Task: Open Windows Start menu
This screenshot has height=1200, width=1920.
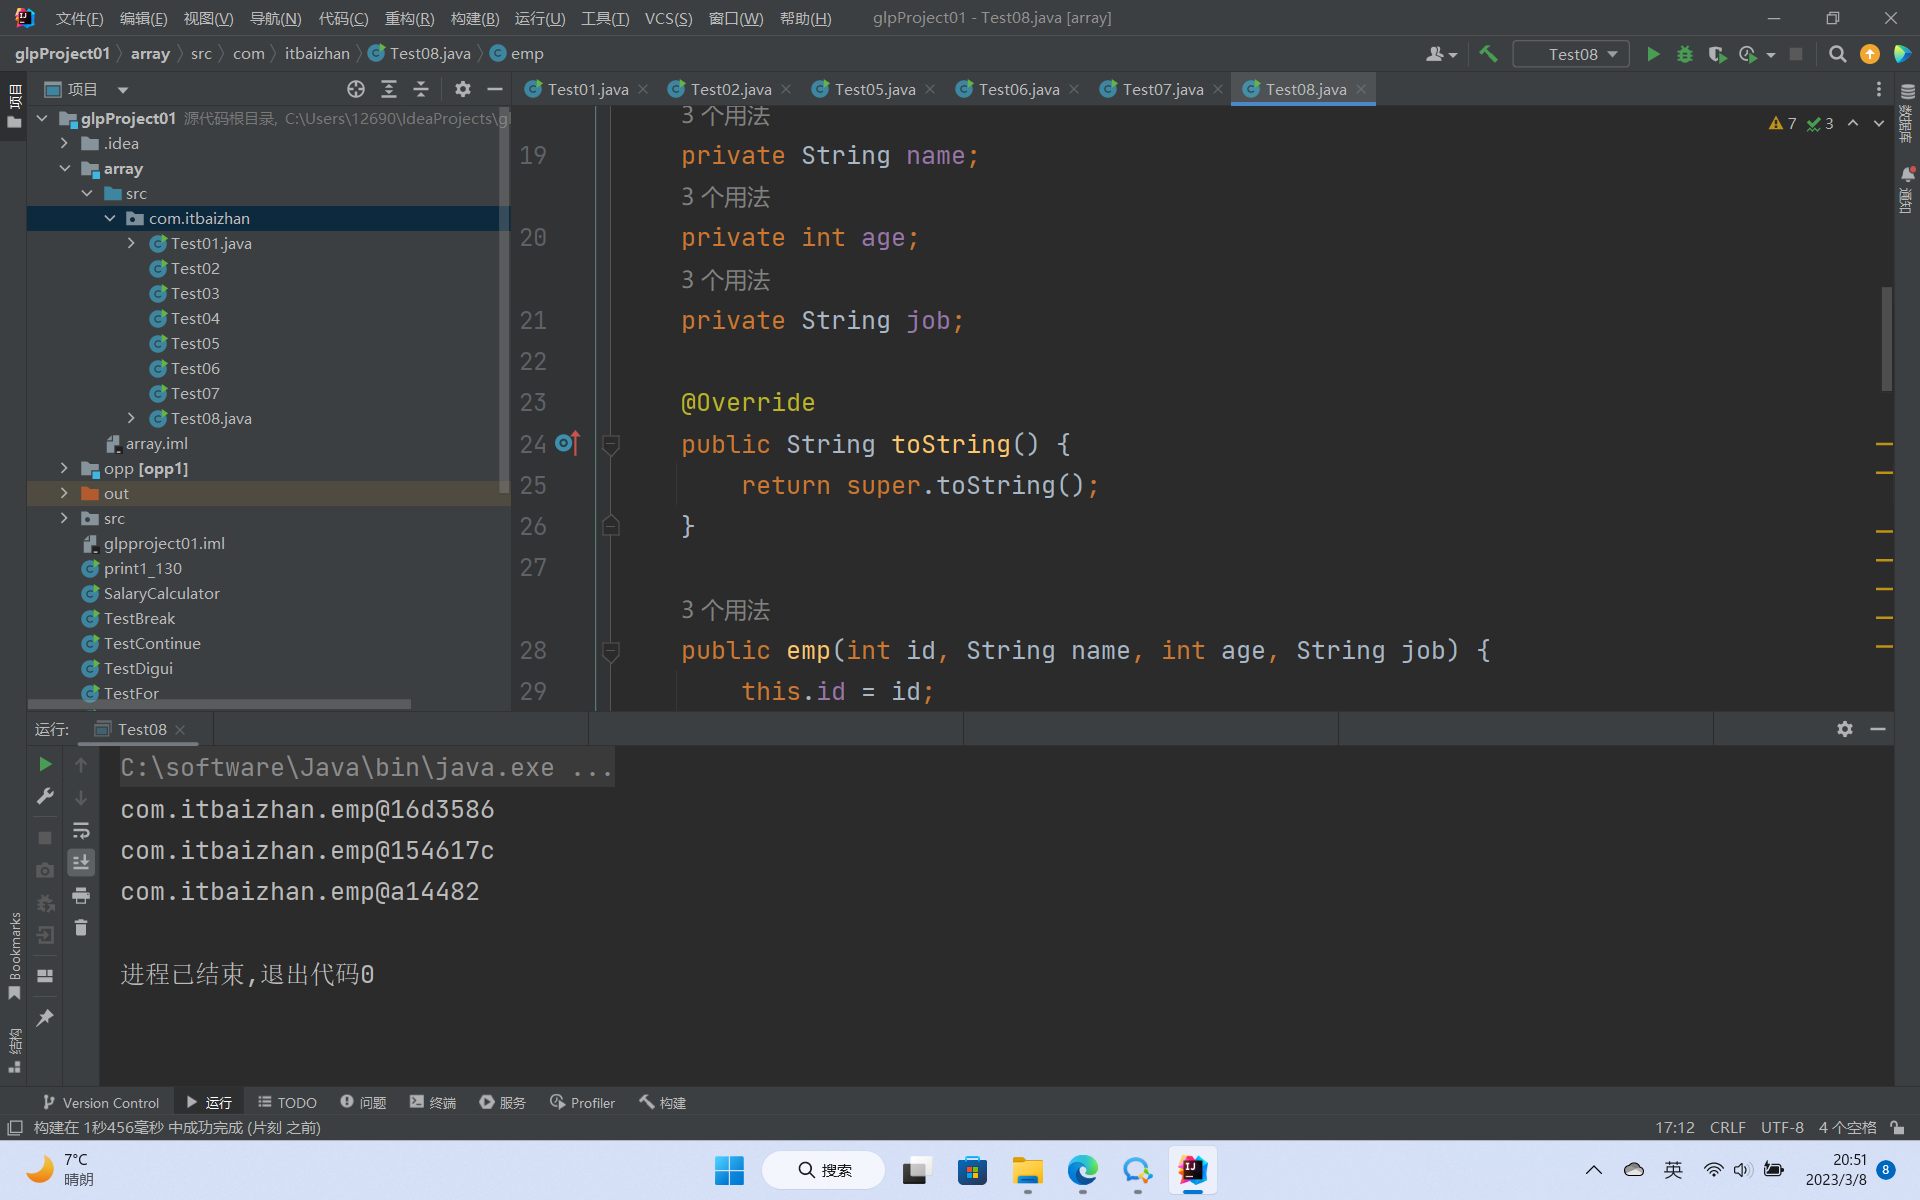Action: click(729, 1170)
